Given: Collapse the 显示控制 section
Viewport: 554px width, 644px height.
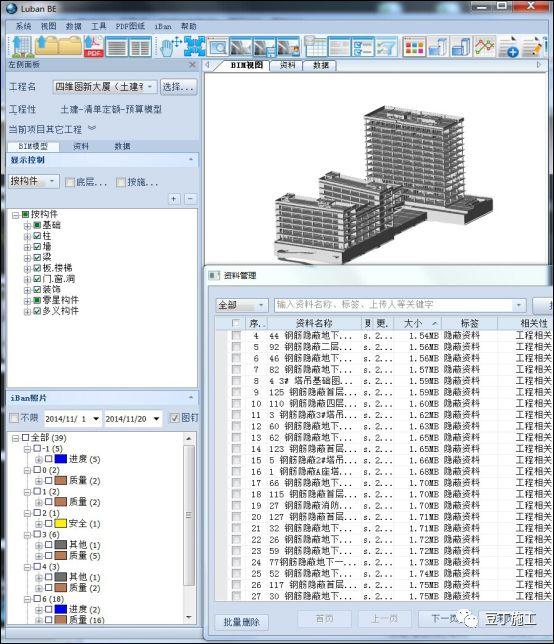Looking at the screenshot, I should tap(191, 159).
